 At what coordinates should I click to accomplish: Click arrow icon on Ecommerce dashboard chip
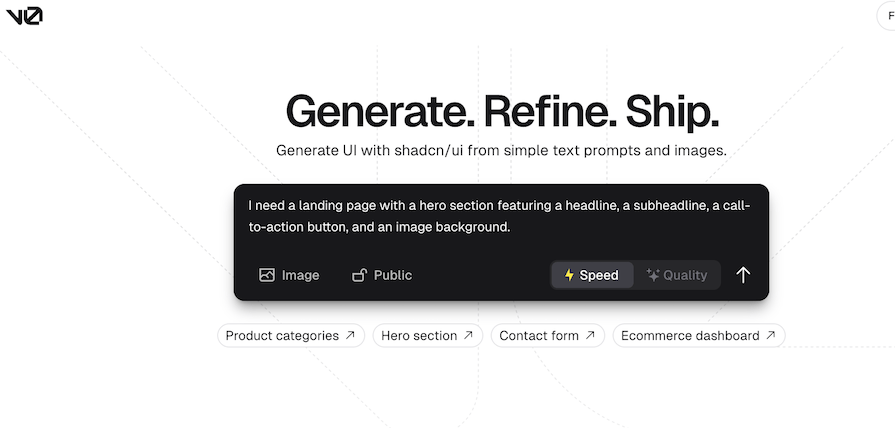[x=771, y=335]
